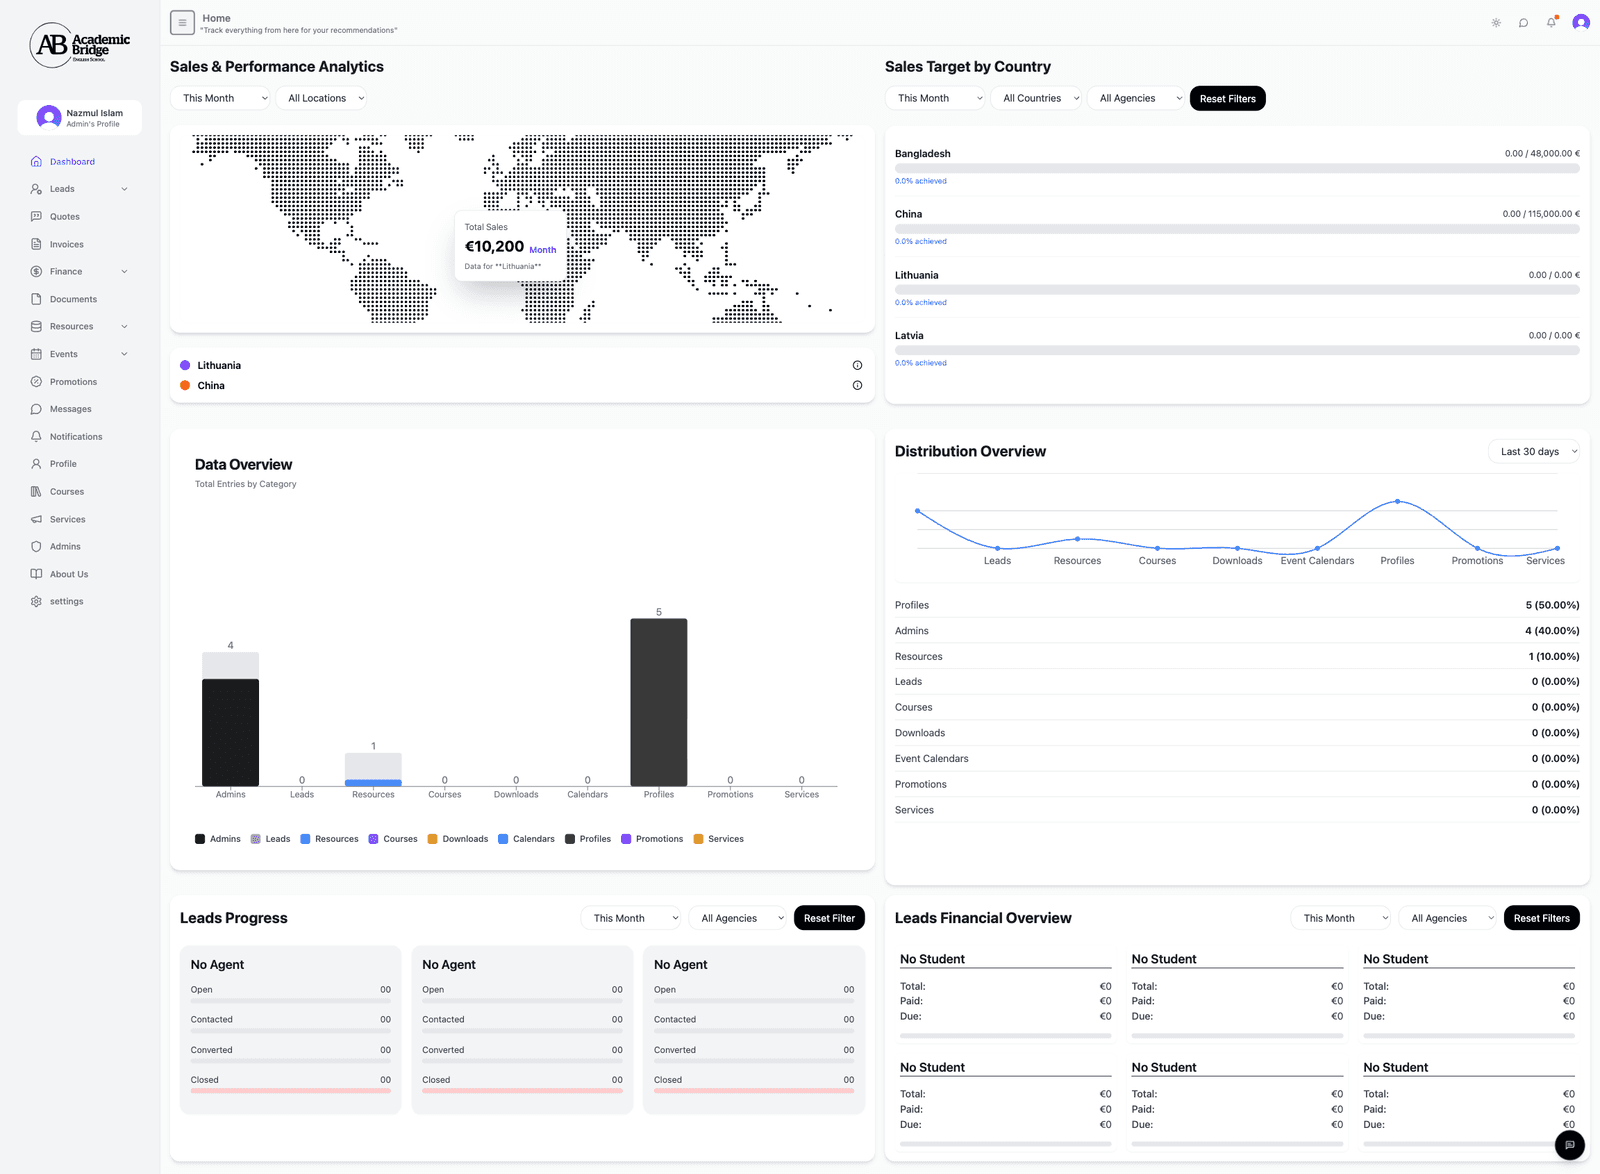The width and height of the screenshot is (1600, 1174).
Task: Click Reset Filter in Leads Progress
Action: coord(828,918)
